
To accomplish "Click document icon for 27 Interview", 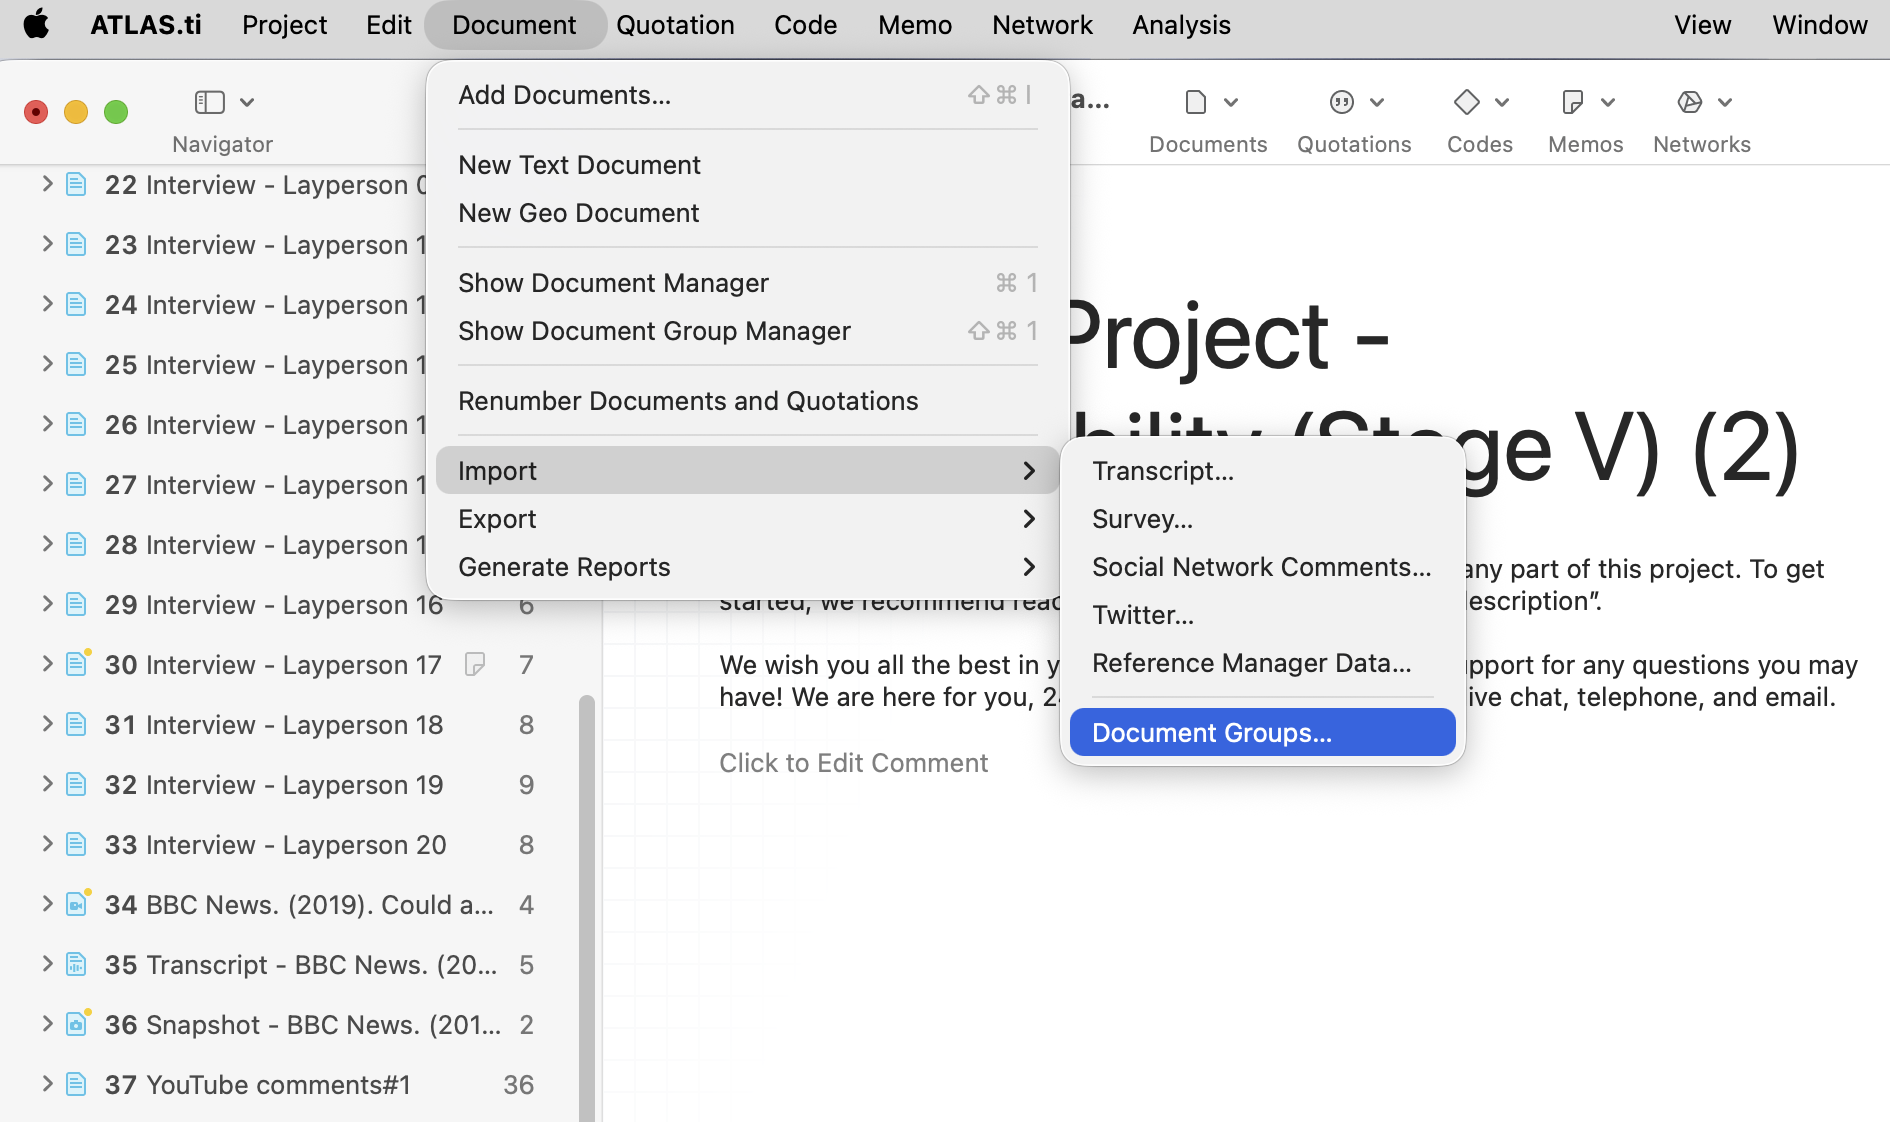I will tap(76, 484).
